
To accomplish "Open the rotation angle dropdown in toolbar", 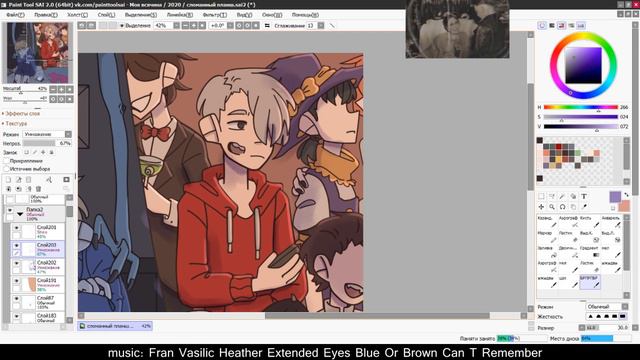I will tap(230, 26).
